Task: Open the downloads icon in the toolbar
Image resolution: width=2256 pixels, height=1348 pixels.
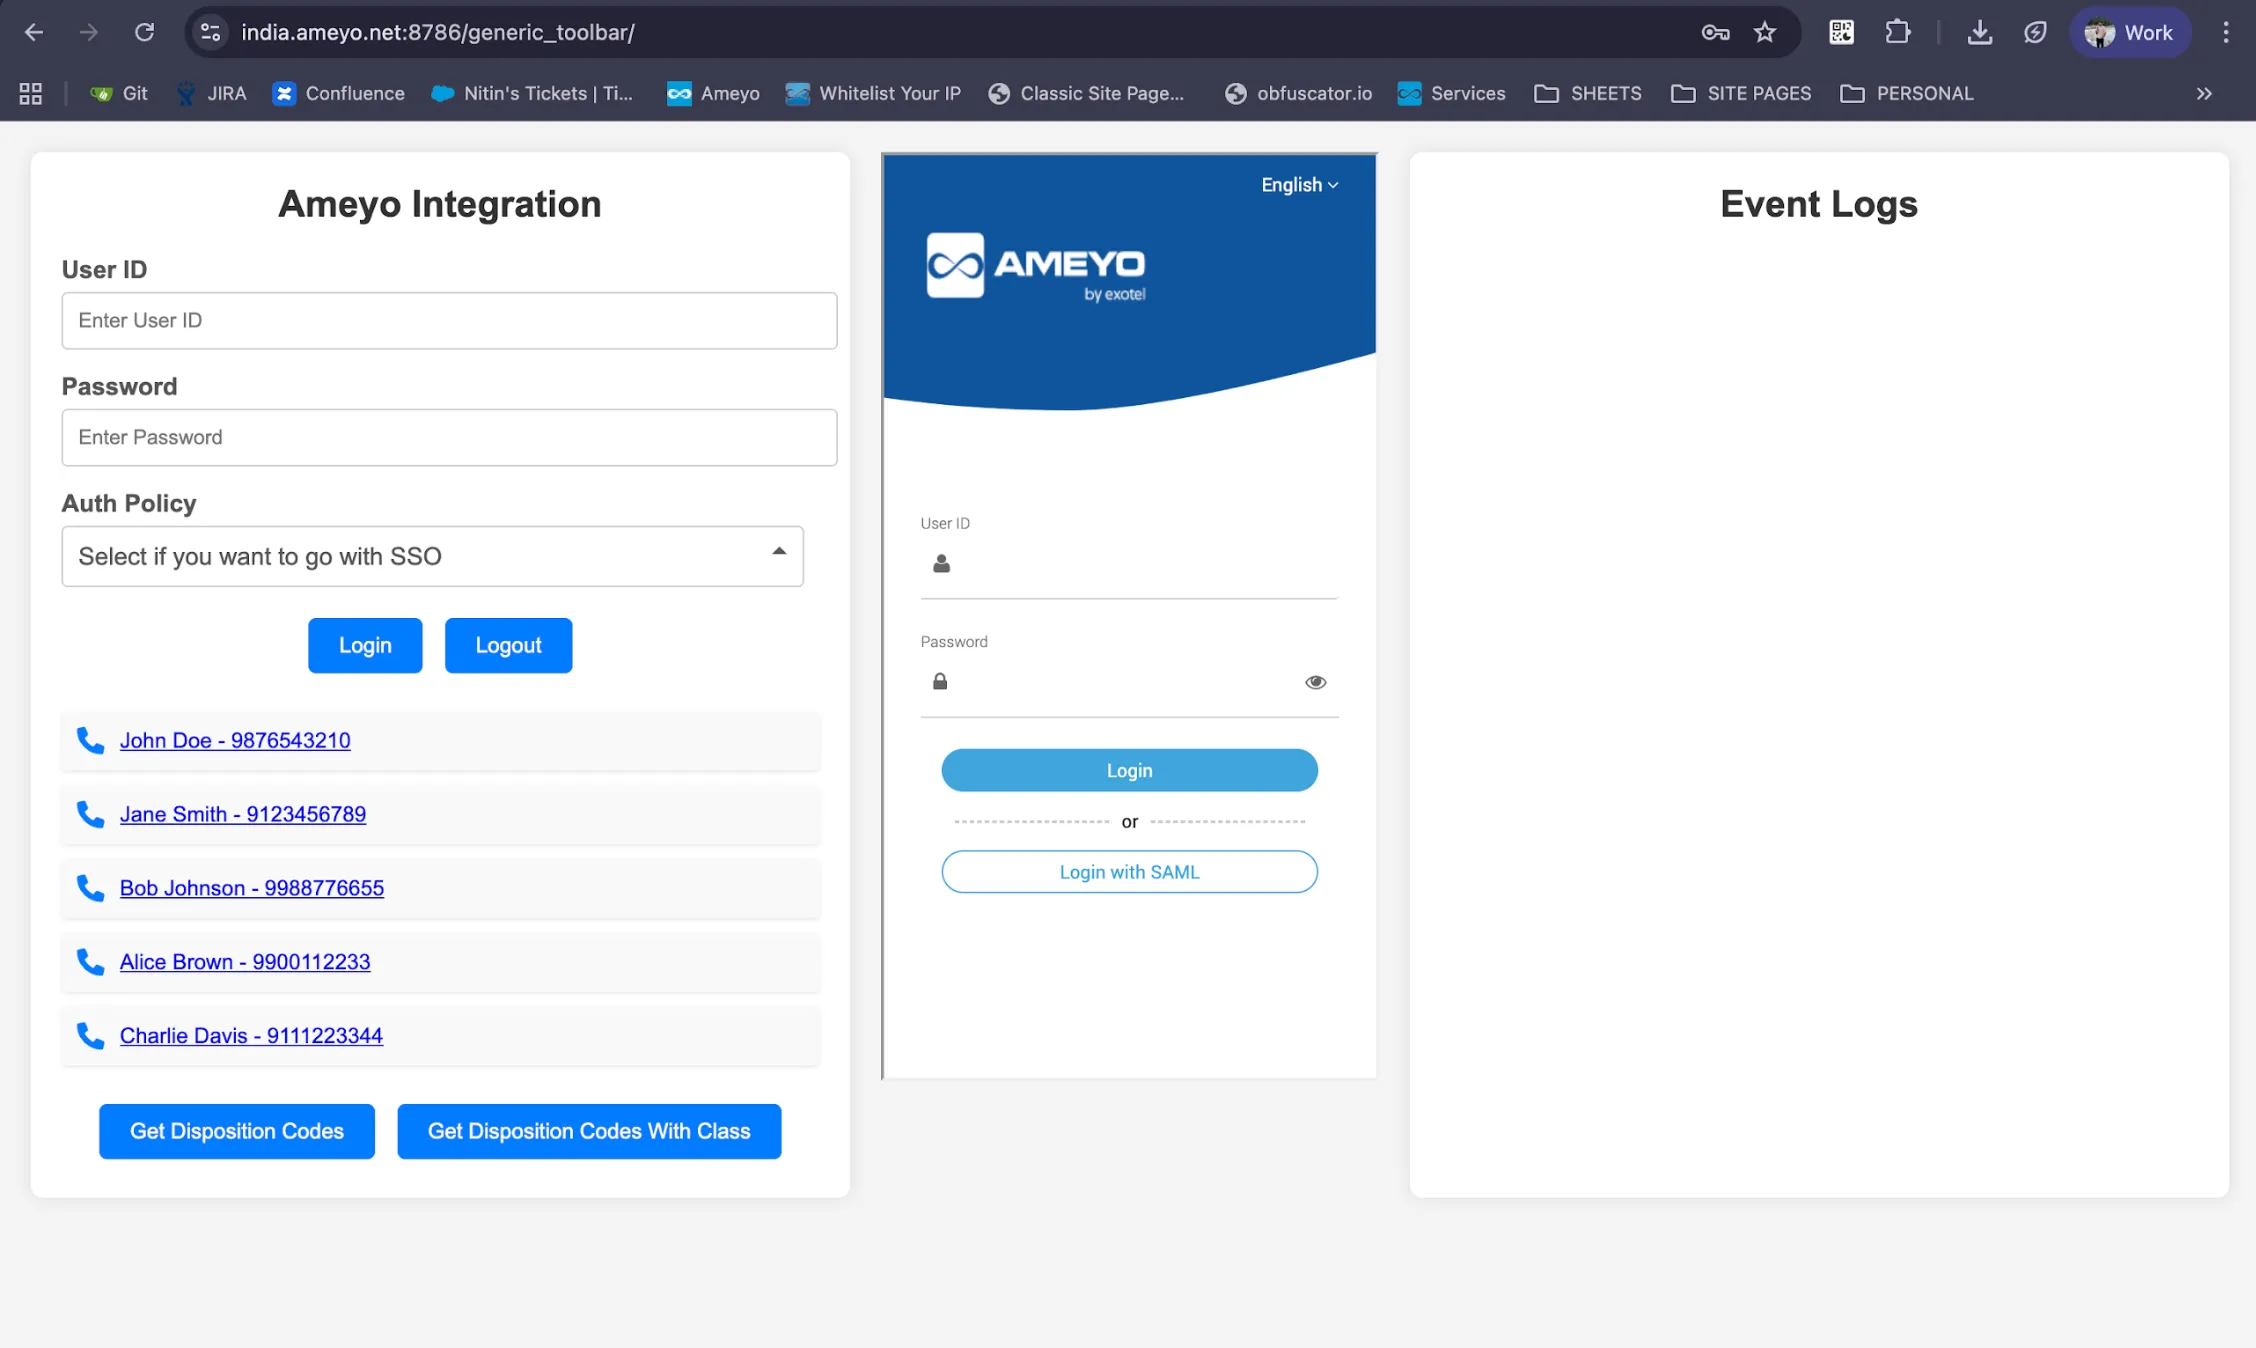Action: 1979,32
